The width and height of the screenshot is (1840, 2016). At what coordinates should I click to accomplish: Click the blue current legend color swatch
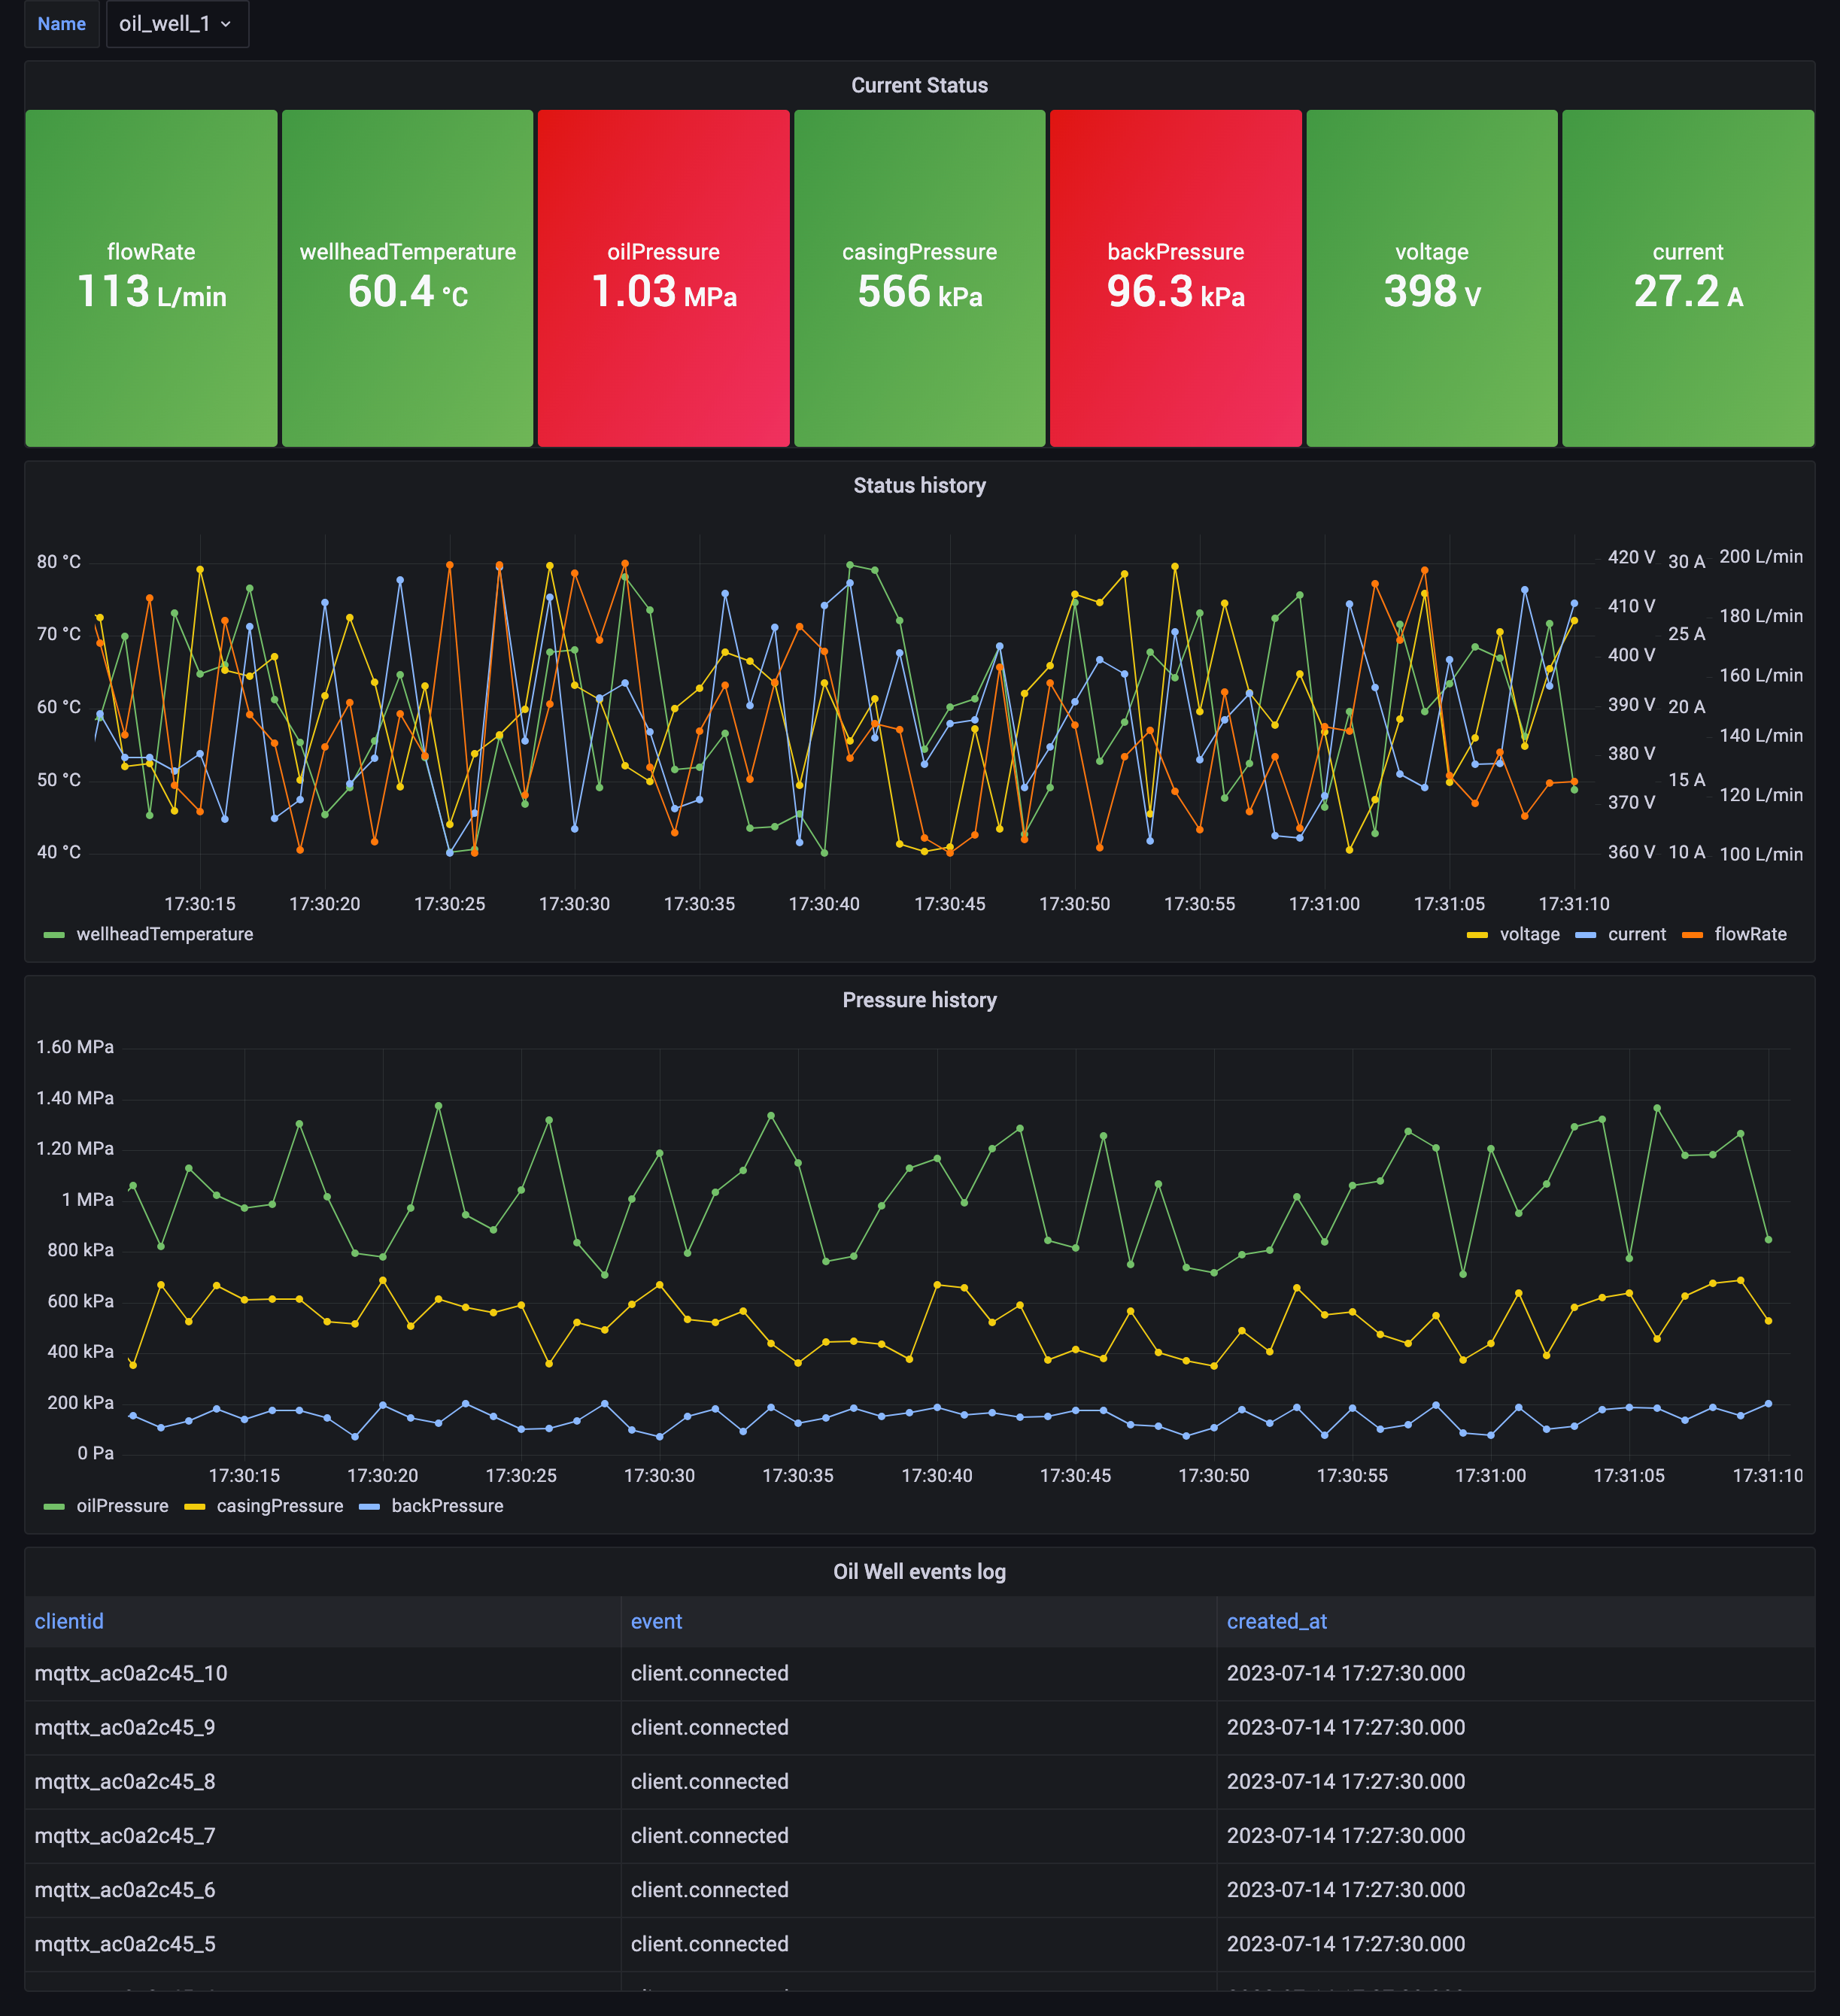(x=1585, y=935)
